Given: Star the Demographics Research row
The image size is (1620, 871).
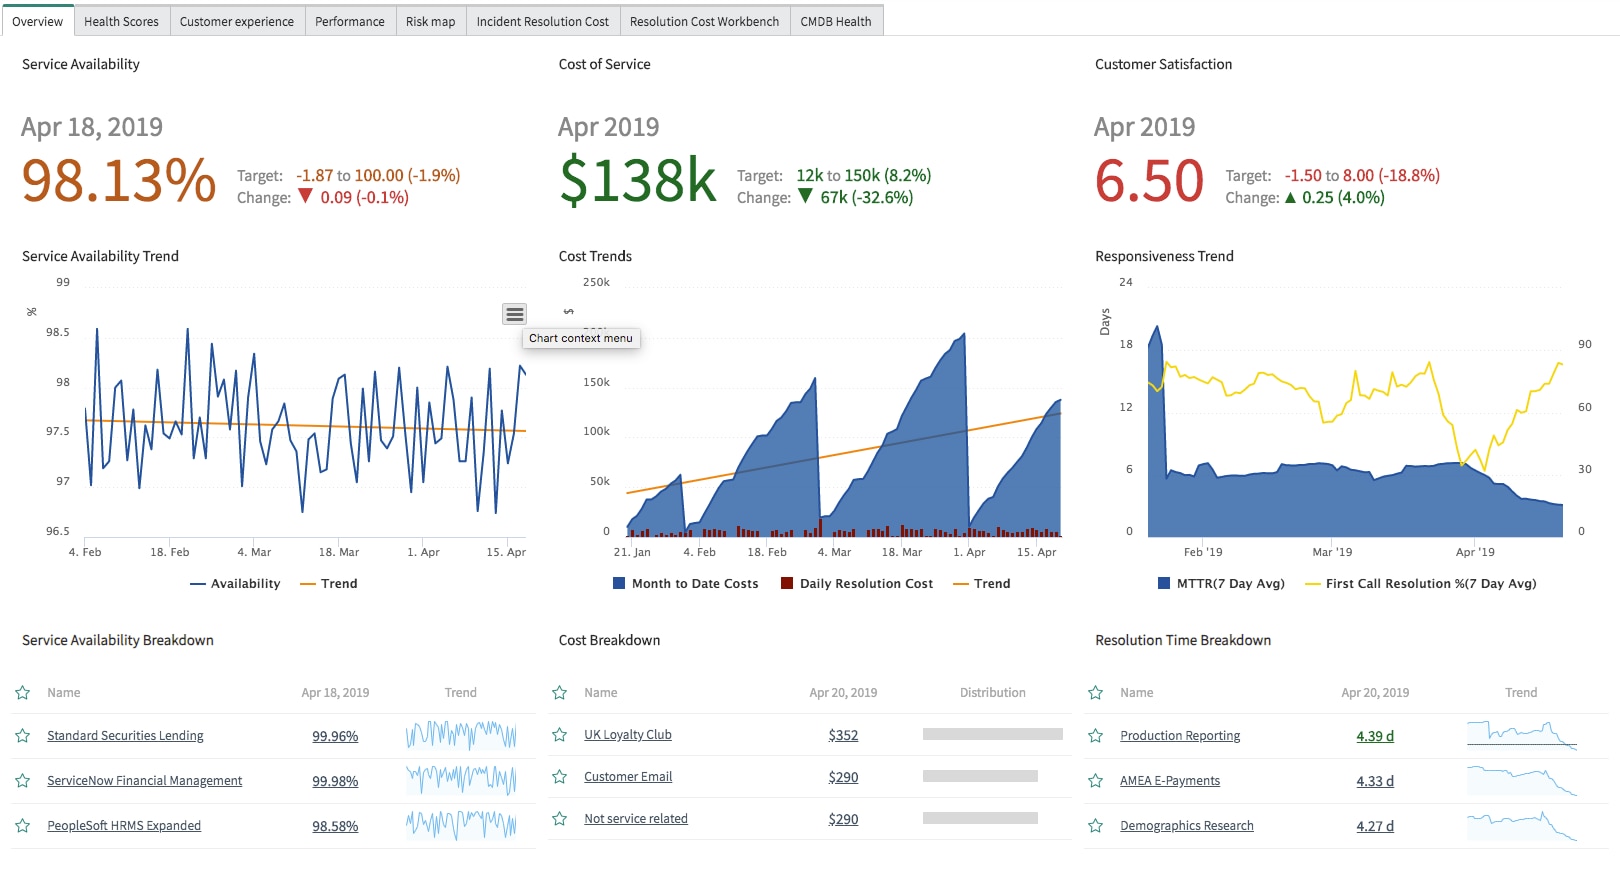Looking at the screenshot, I should pos(1095,826).
